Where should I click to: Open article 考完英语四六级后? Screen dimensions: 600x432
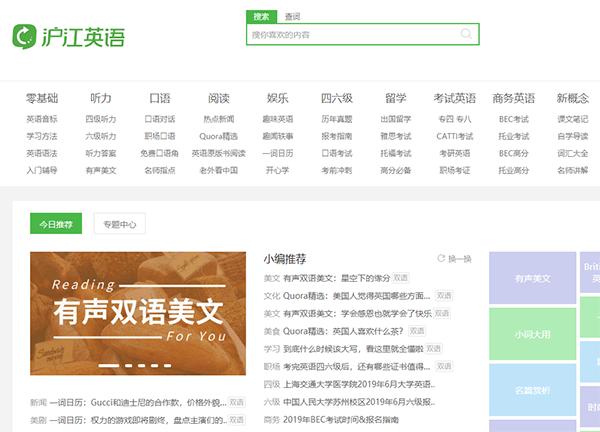357,366
